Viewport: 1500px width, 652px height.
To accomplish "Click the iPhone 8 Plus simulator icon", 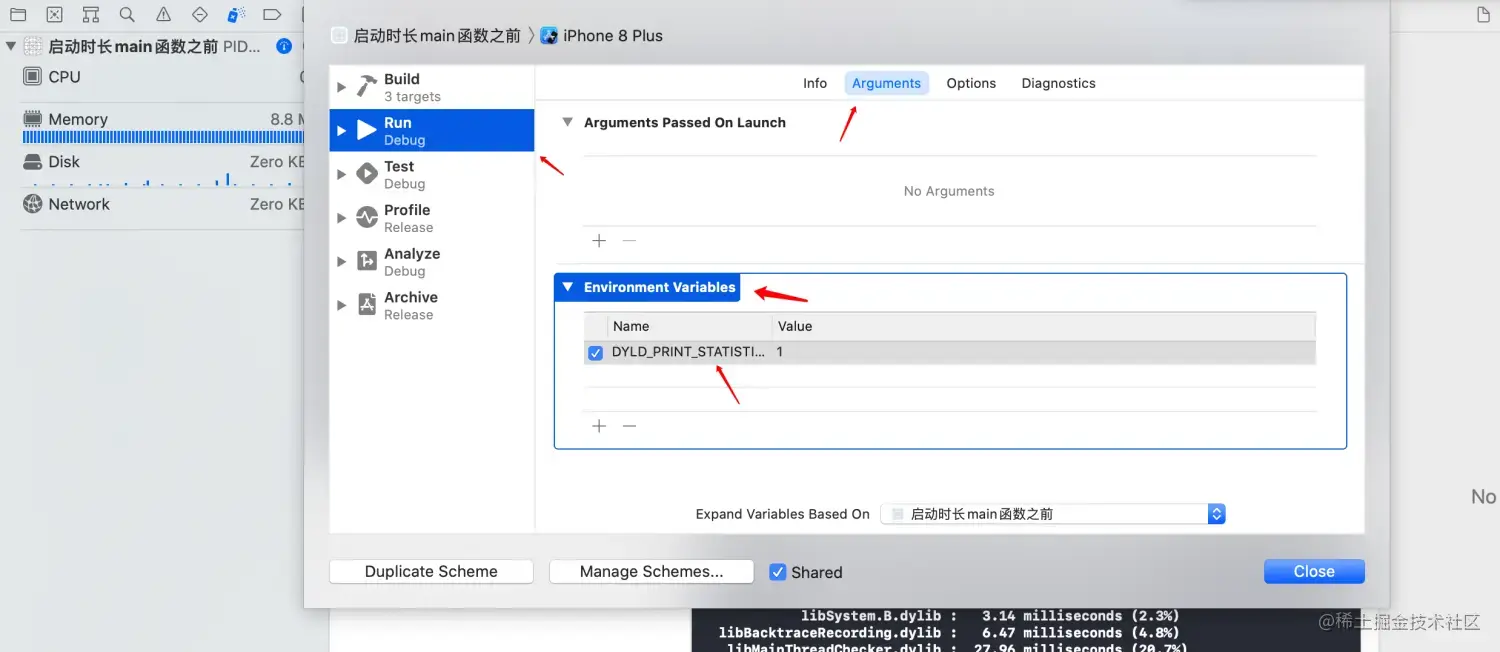I will (549, 36).
